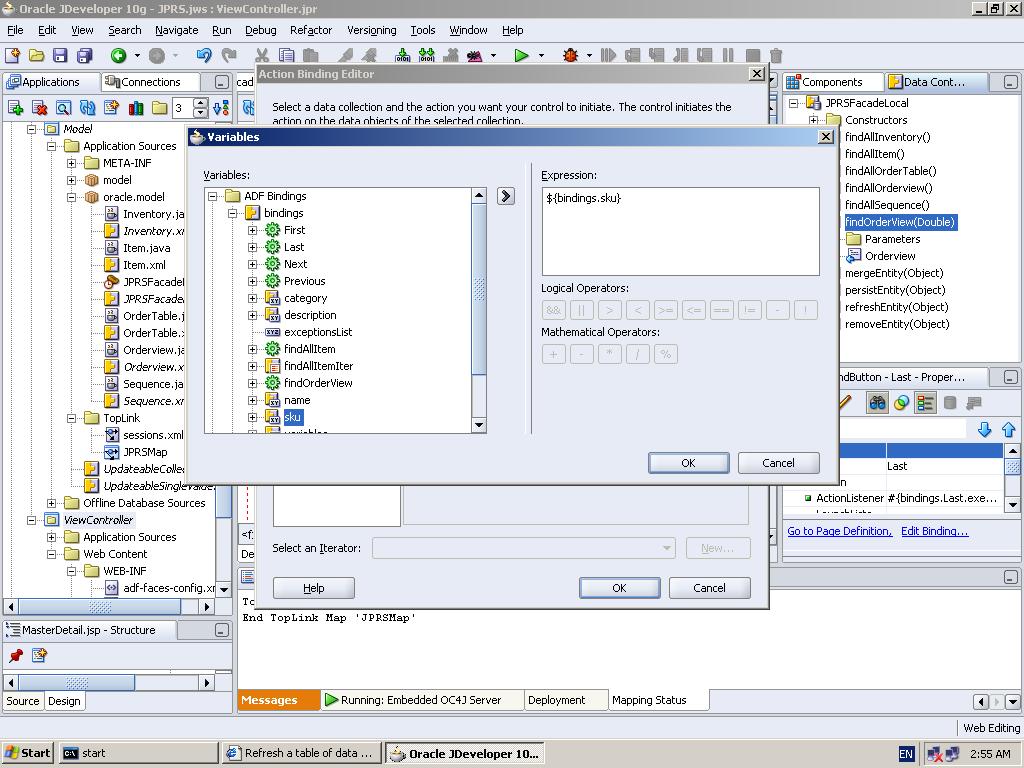Confirm Variables dialog with OK
1024x768 pixels.
click(688, 463)
